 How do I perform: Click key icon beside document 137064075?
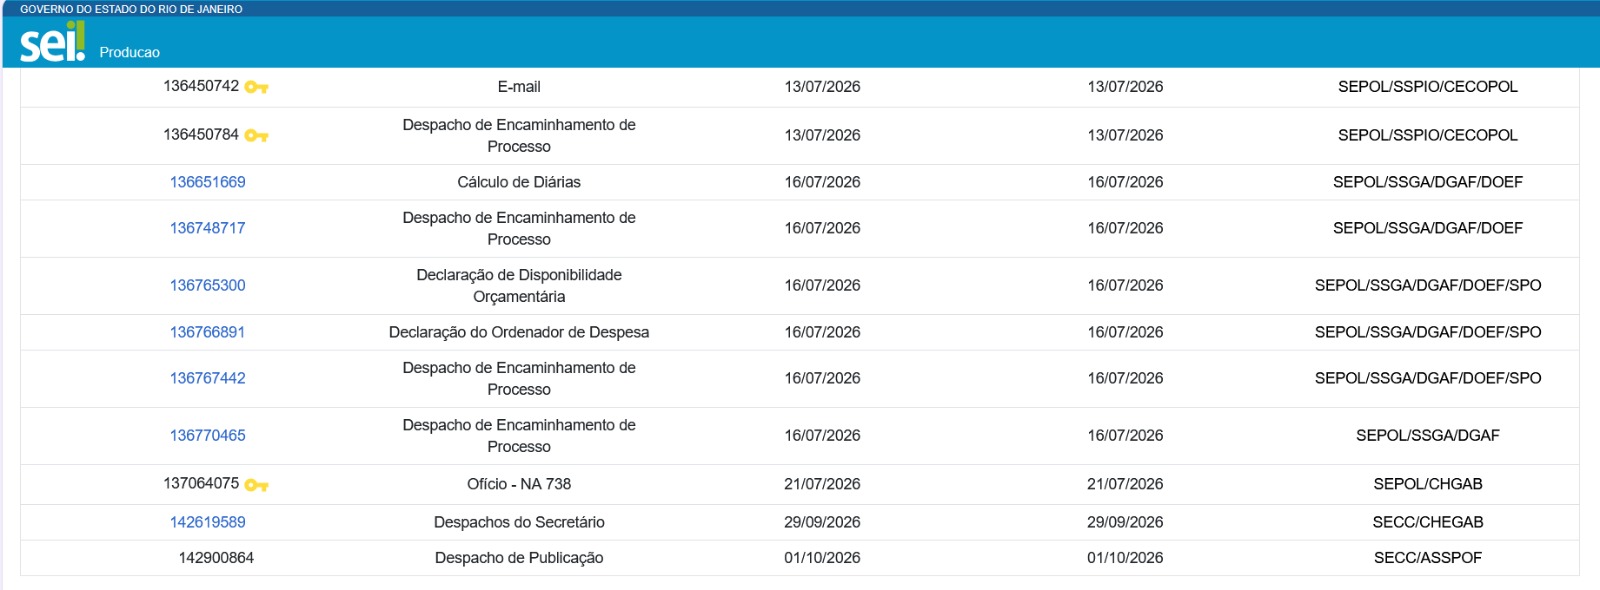(x=256, y=486)
